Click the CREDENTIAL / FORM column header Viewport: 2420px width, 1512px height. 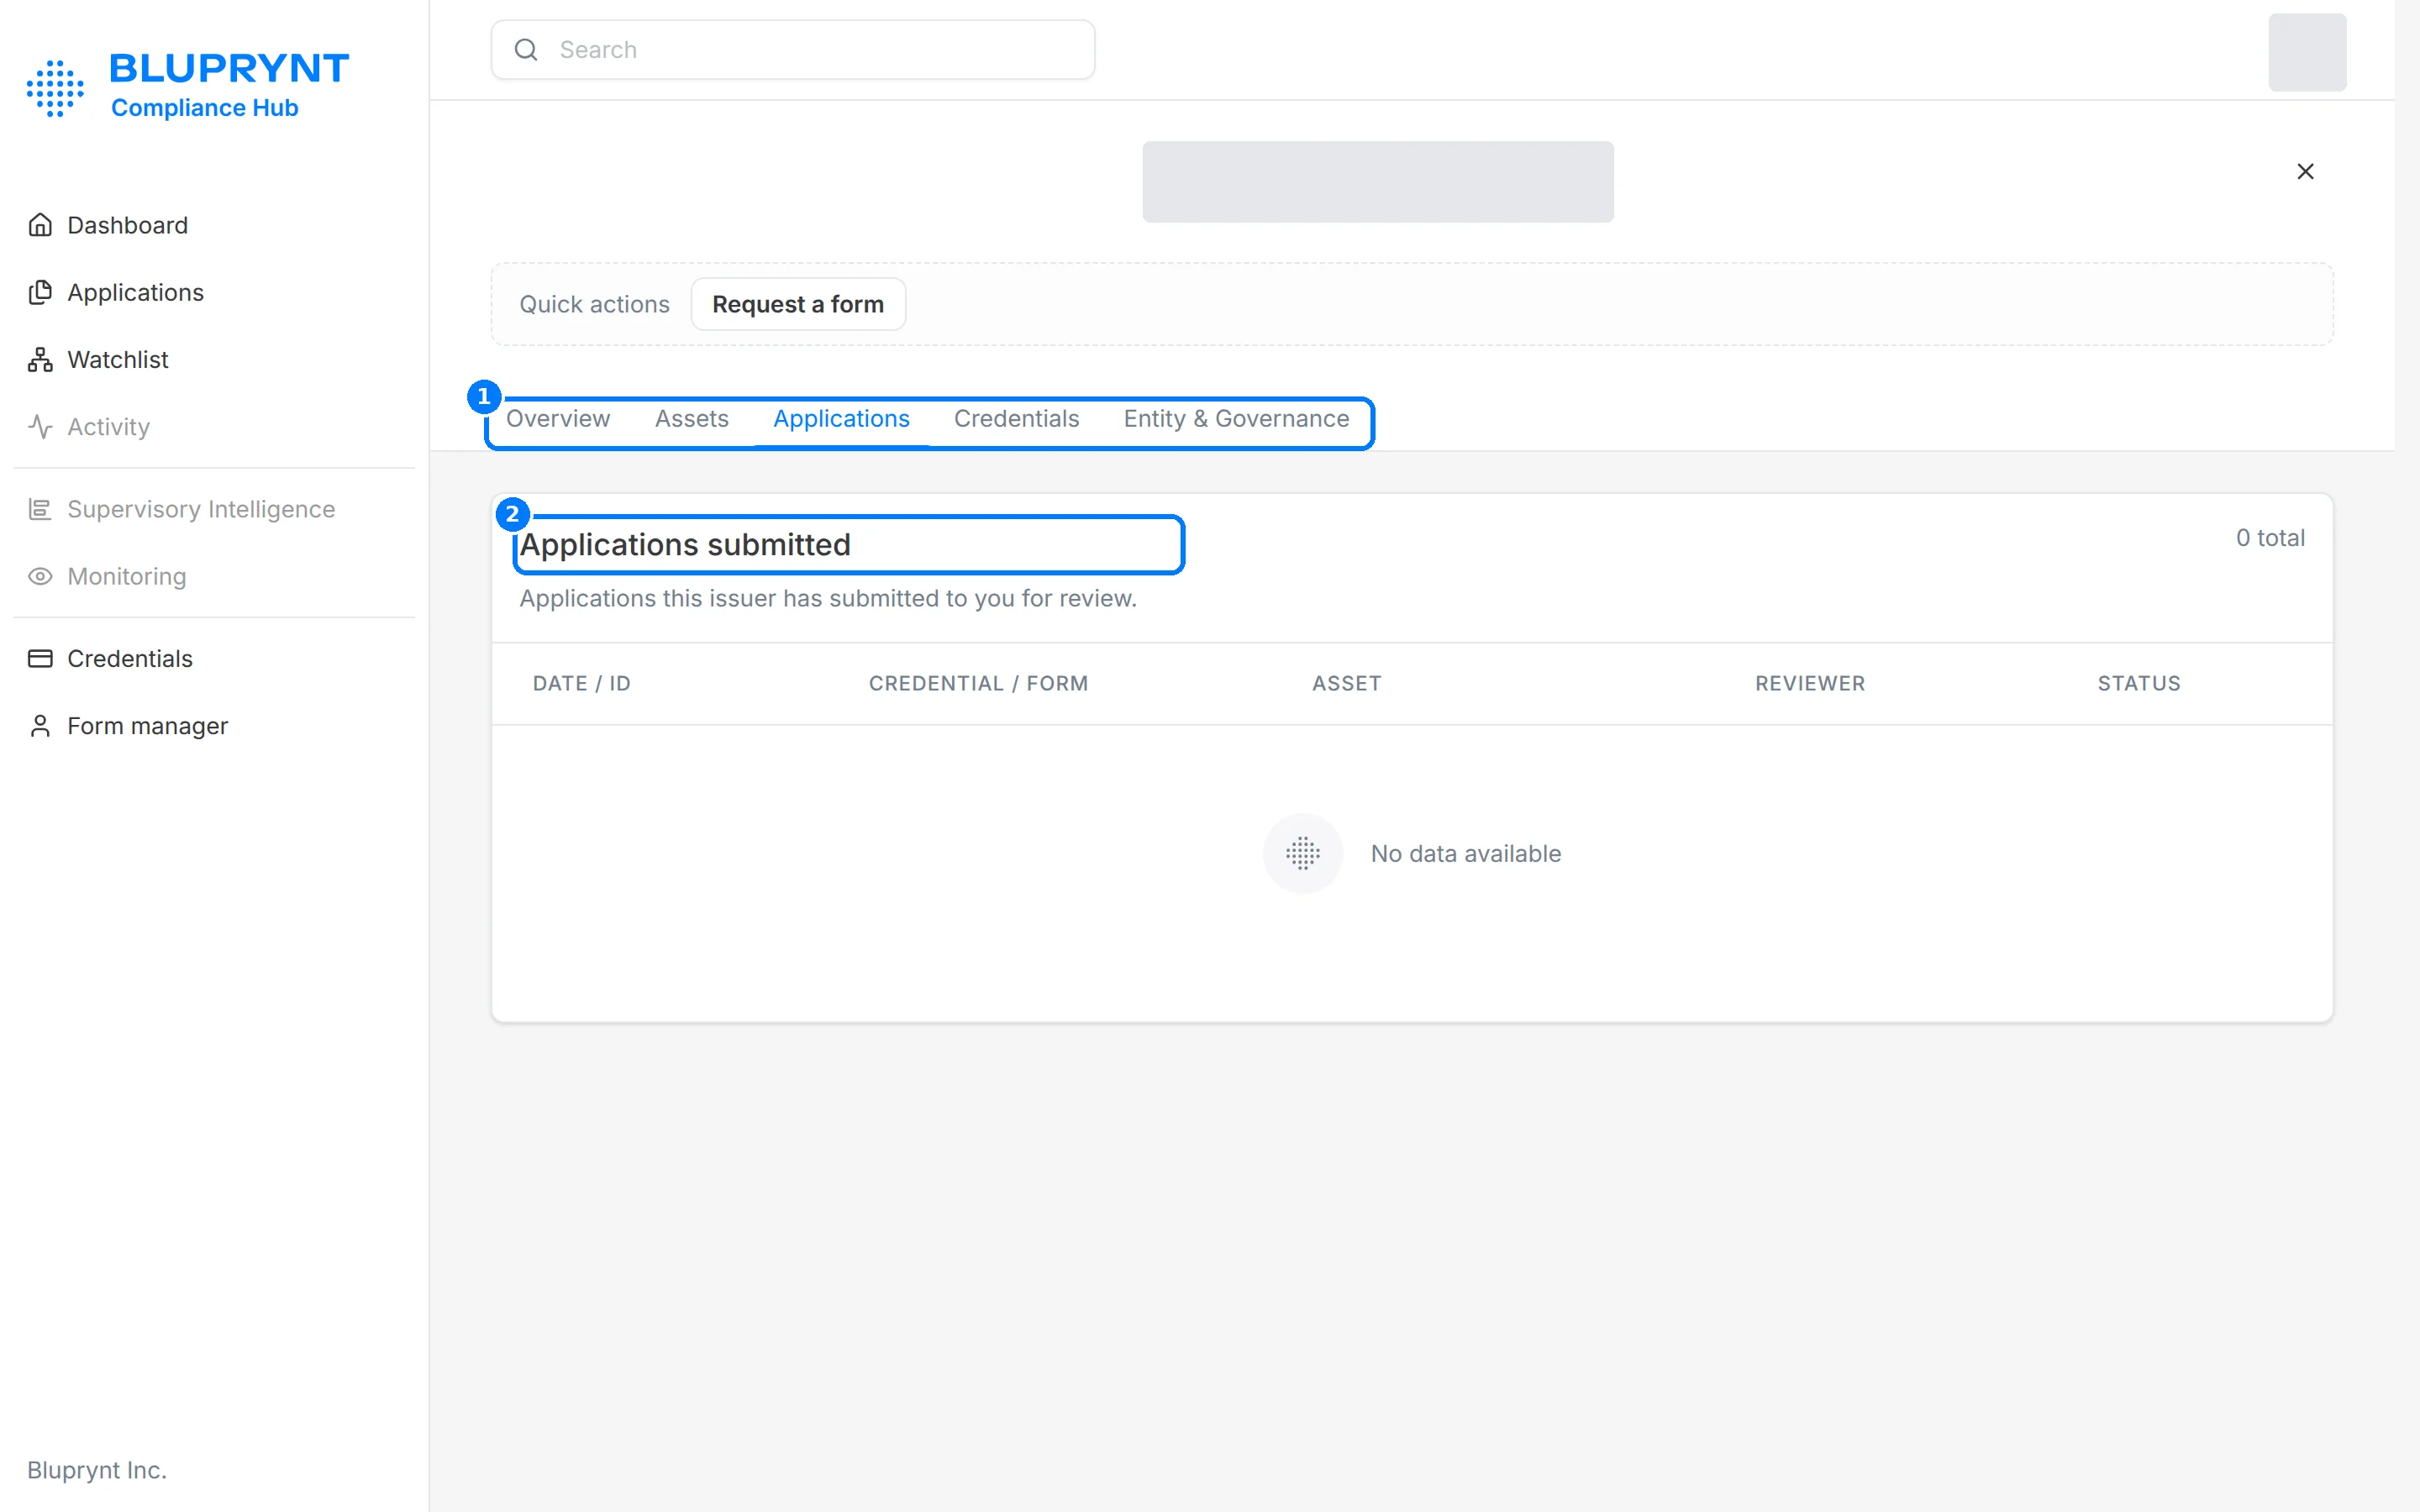point(978,683)
